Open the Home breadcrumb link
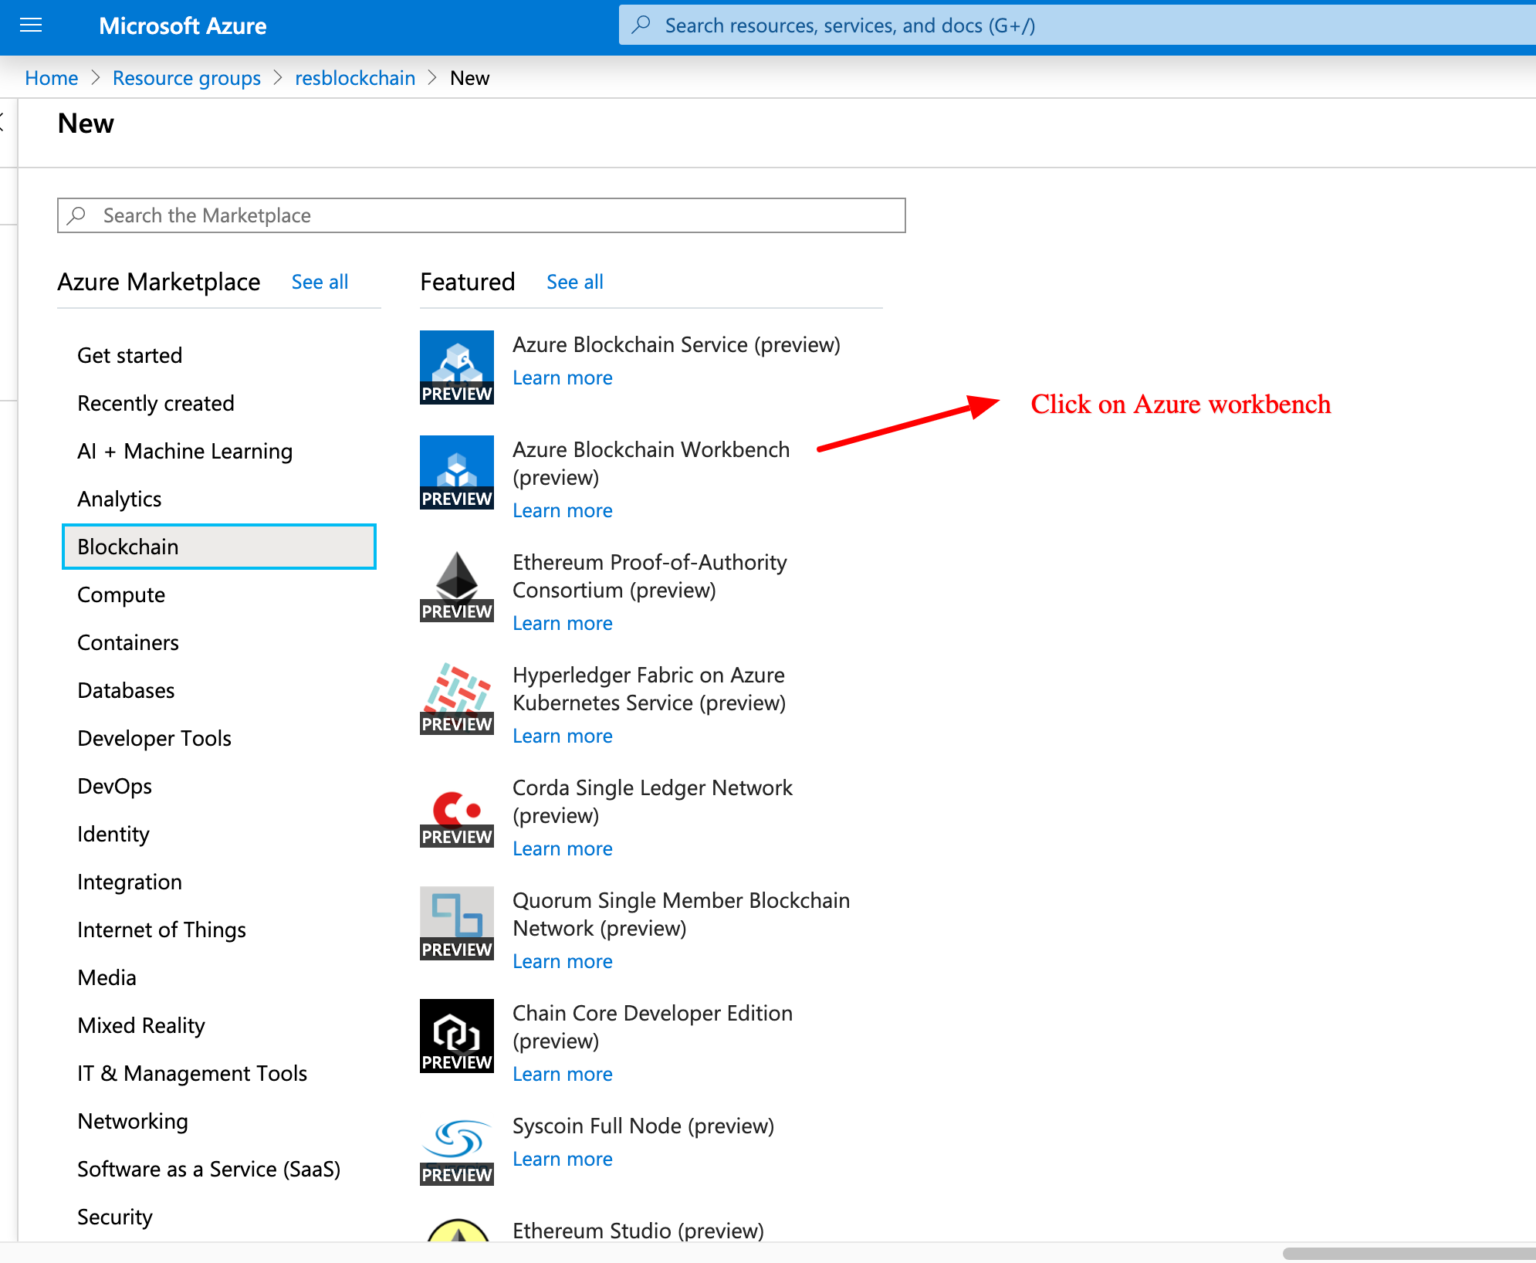The image size is (1536, 1263). (51, 77)
